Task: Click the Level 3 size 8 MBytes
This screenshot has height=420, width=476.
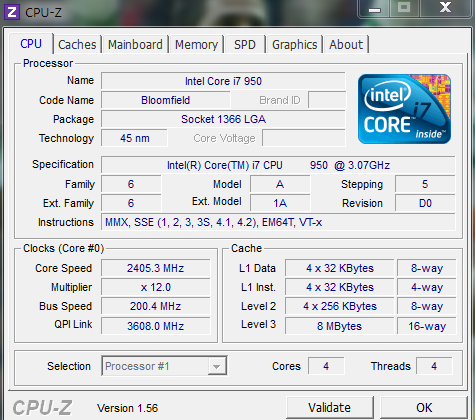Action: click(x=340, y=326)
